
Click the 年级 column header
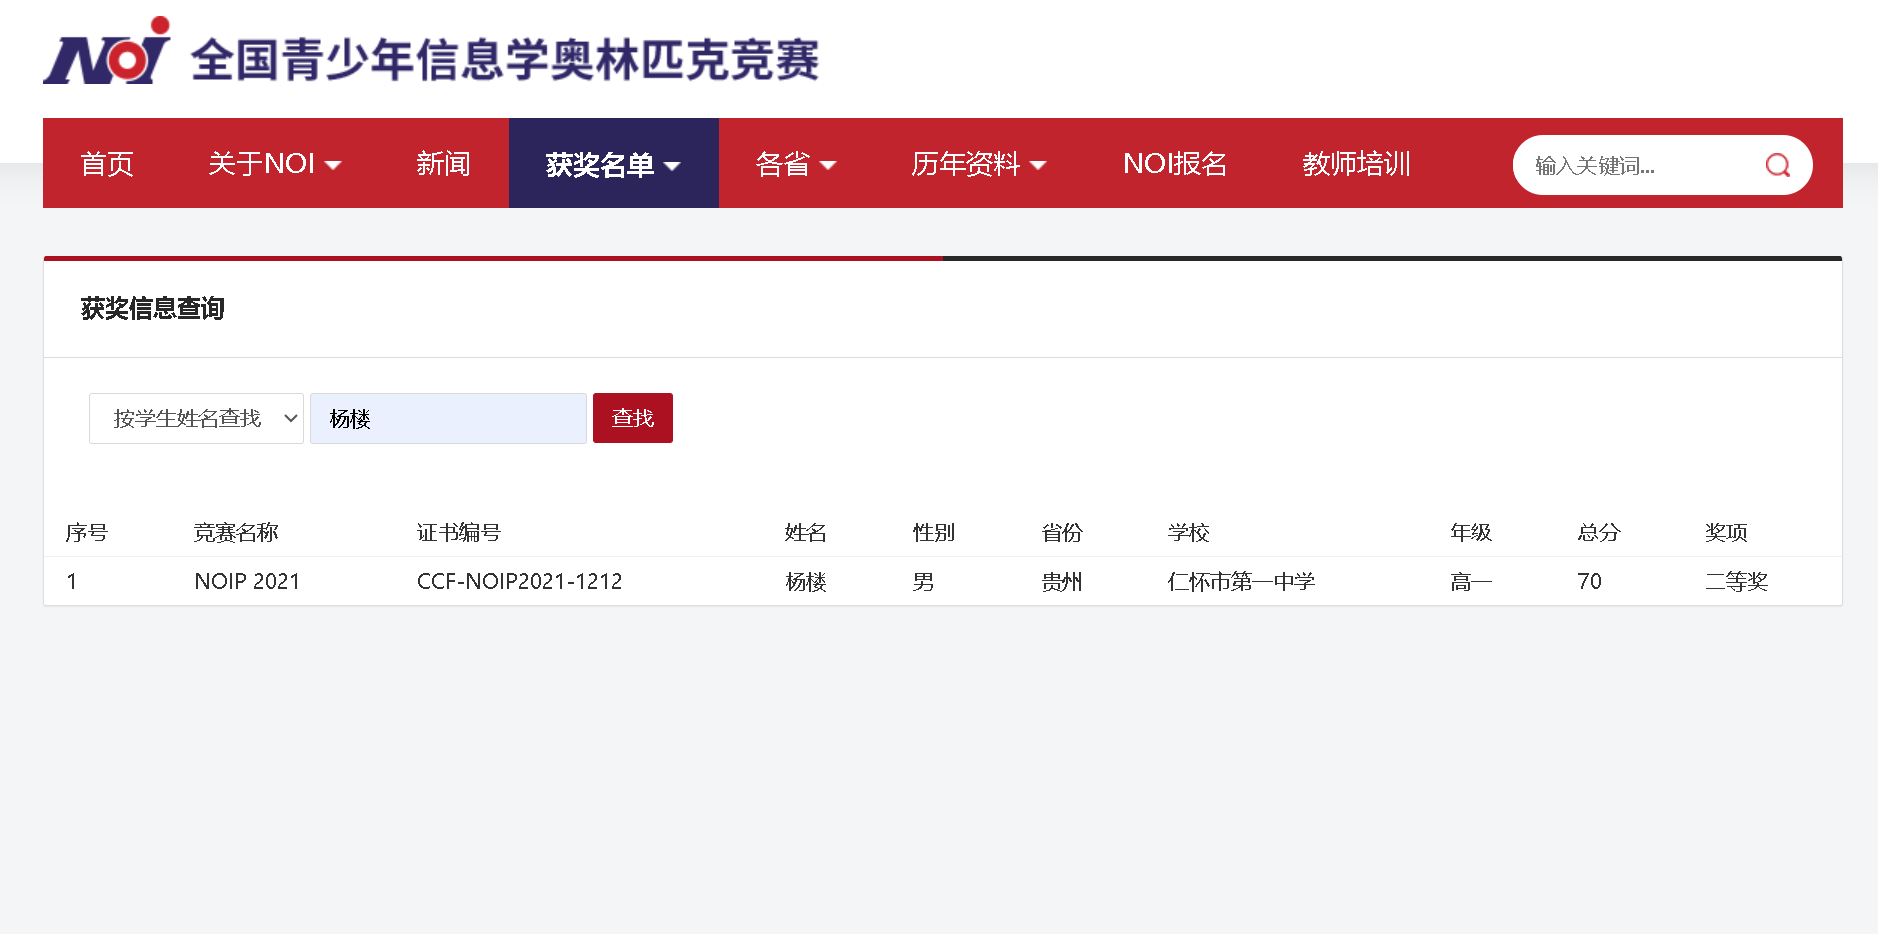pyautogui.click(x=1471, y=533)
